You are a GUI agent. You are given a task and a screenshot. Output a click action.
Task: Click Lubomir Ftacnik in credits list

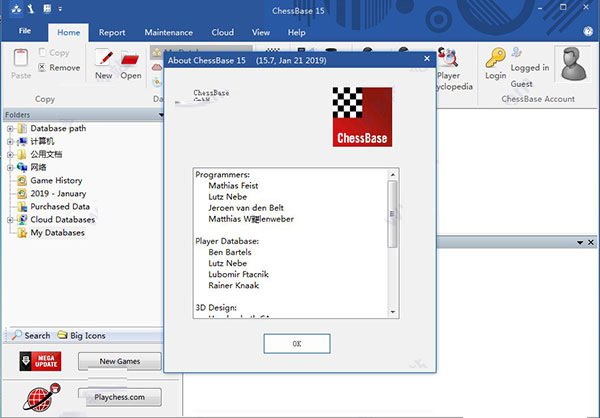pos(238,274)
